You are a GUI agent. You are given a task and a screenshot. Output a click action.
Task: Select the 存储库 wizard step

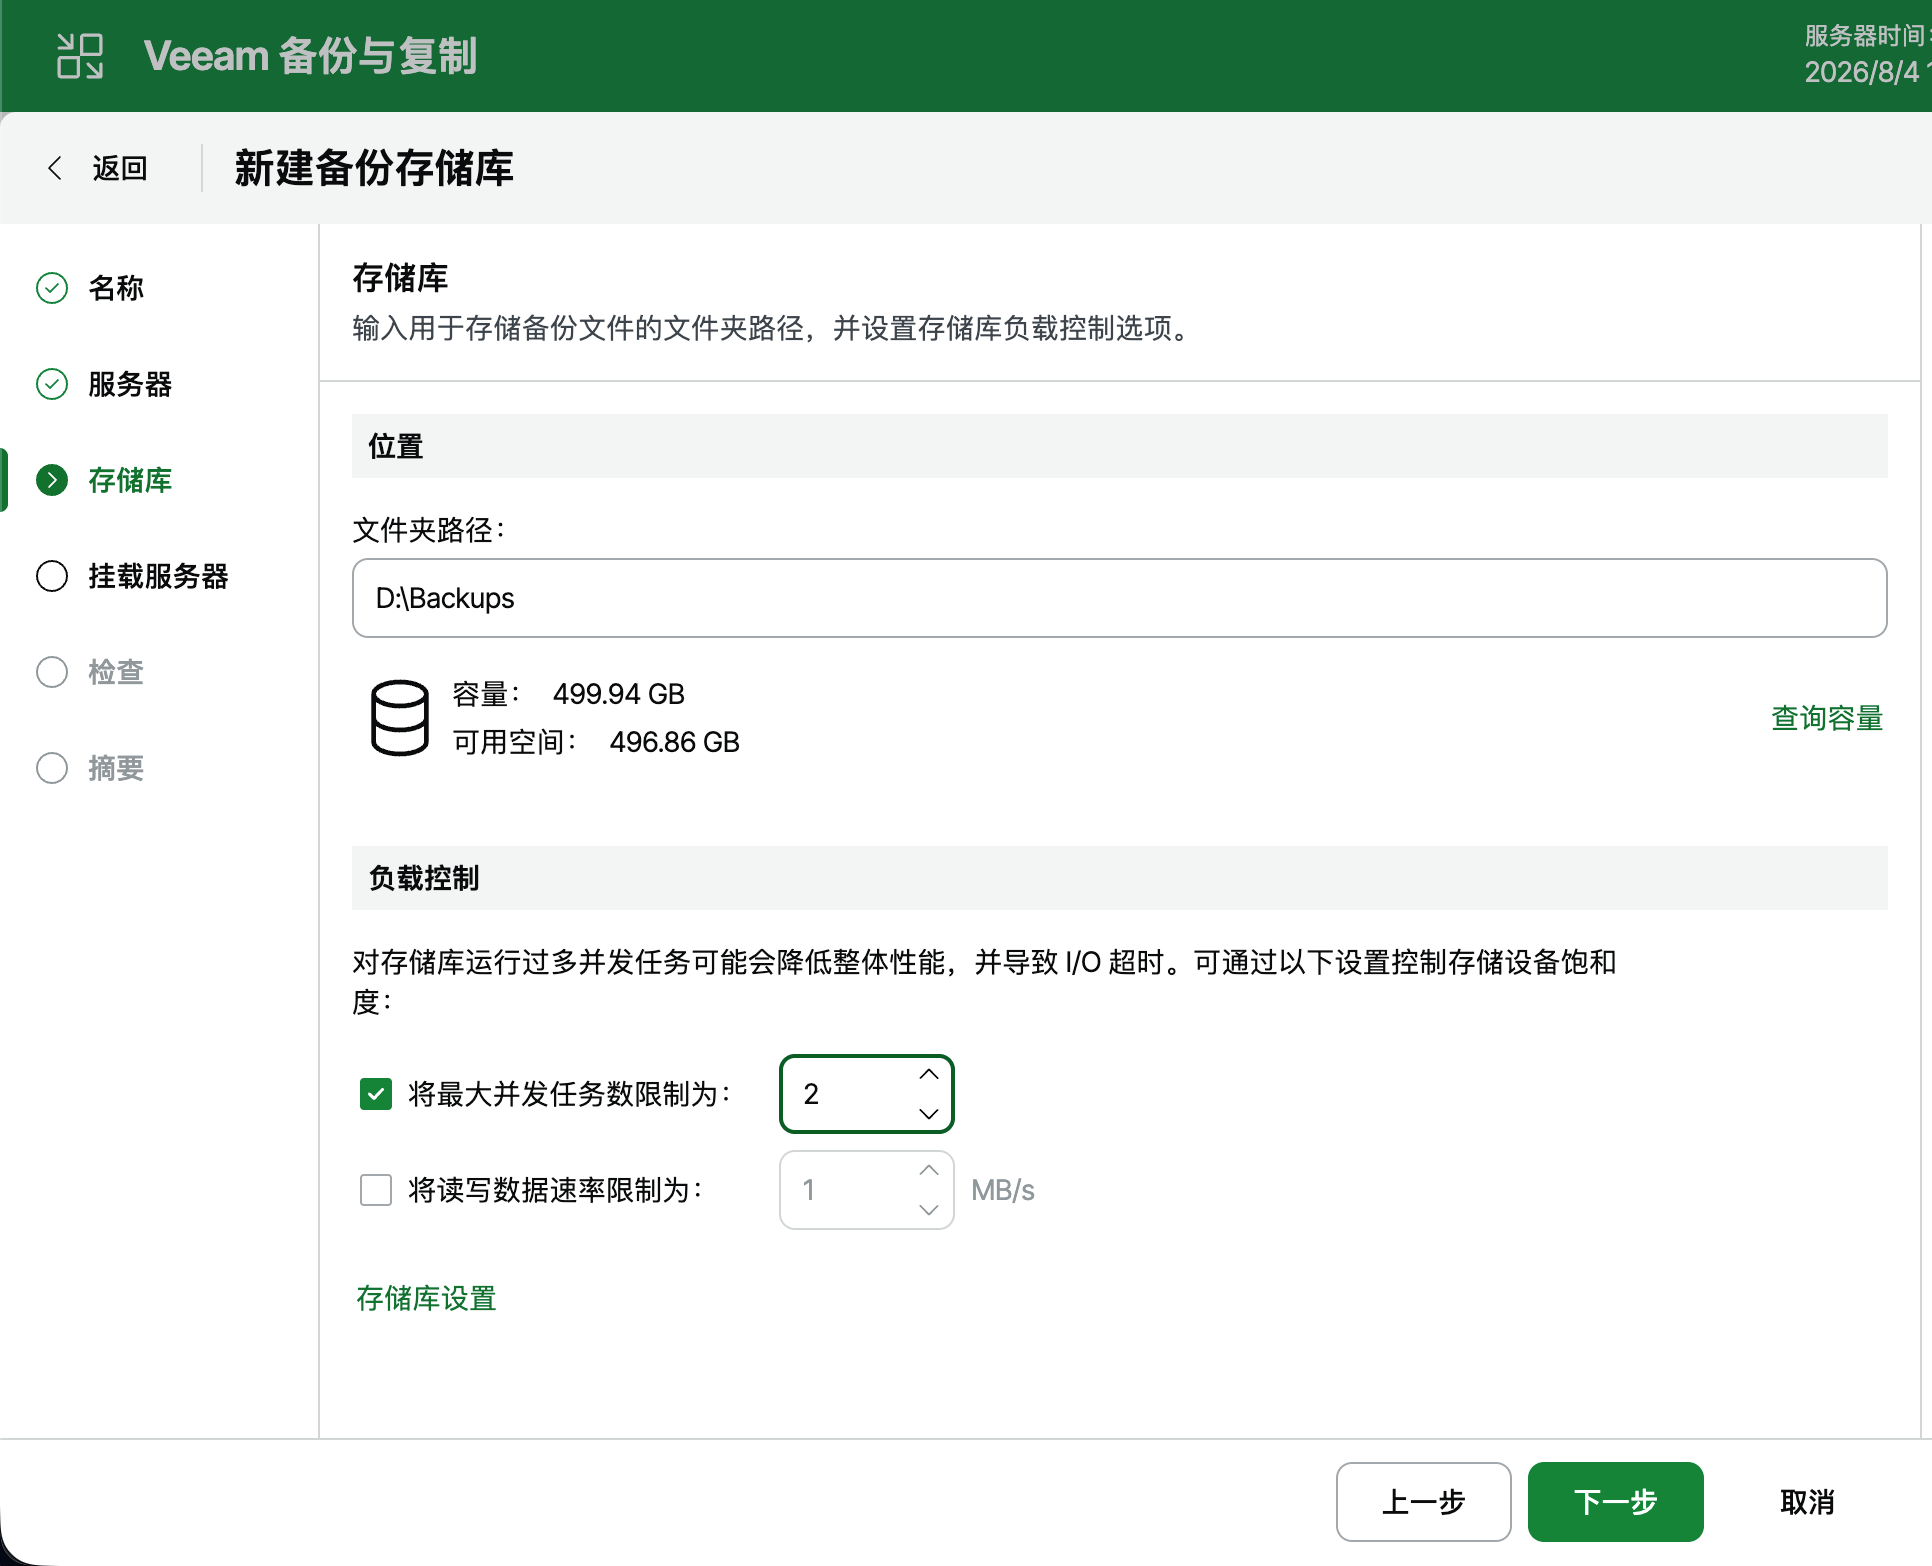point(130,480)
